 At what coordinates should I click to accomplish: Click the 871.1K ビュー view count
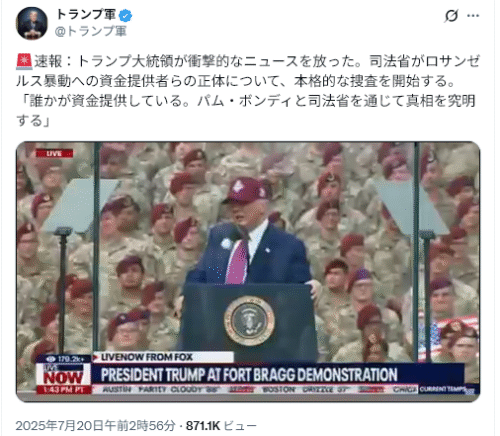click(x=221, y=426)
